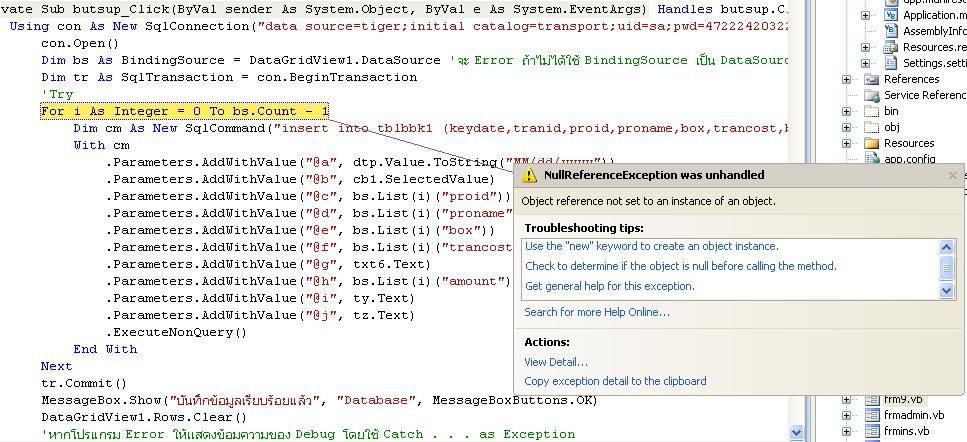This screenshot has width=967, height=442.
Task: Click the '@b' cb1.SelectedValue parameter line
Action: point(300,179)
